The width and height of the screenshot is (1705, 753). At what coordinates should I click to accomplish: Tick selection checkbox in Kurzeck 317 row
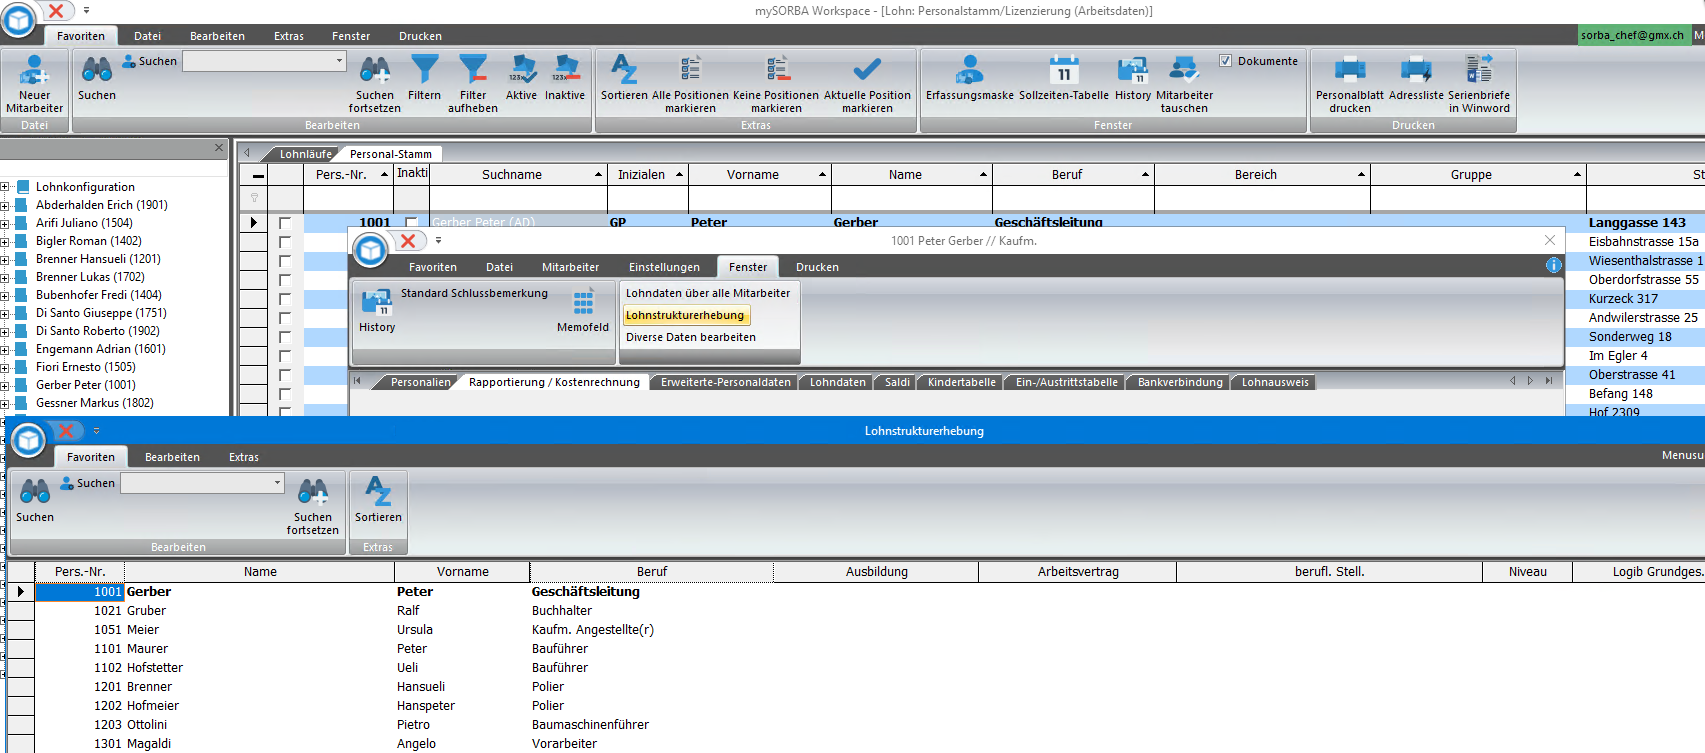(x=285, y=299)
